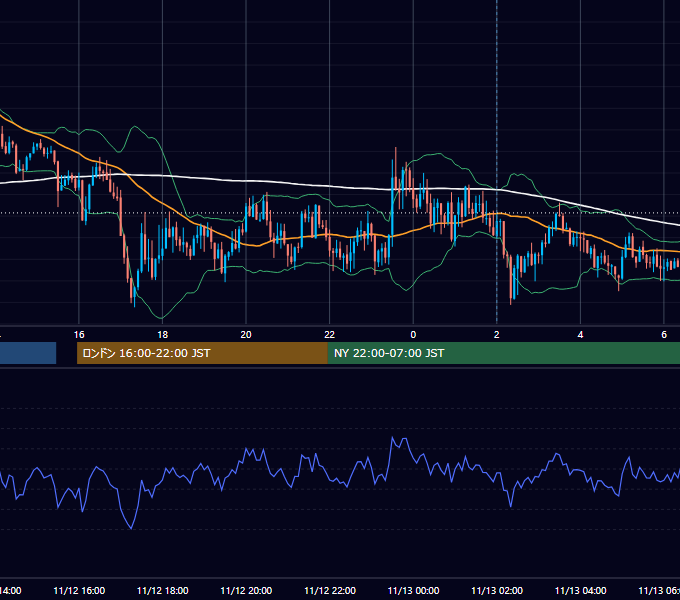Click hour label 0 on upper time axis

pyautogui.click(x=413, y=335)
